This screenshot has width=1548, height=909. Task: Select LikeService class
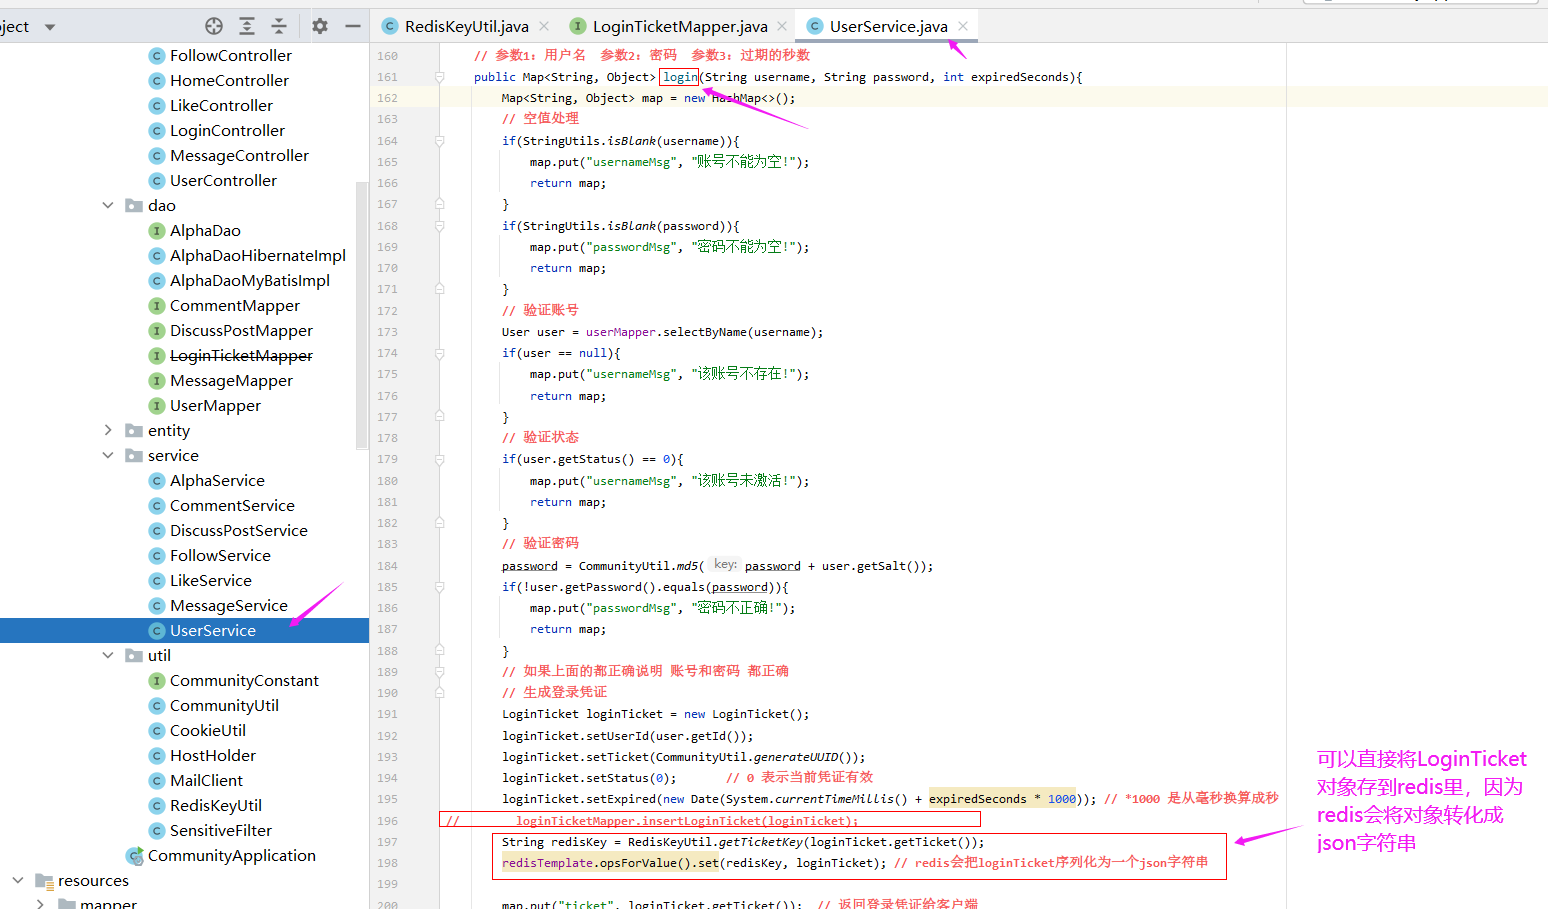[x=211, y=580]
